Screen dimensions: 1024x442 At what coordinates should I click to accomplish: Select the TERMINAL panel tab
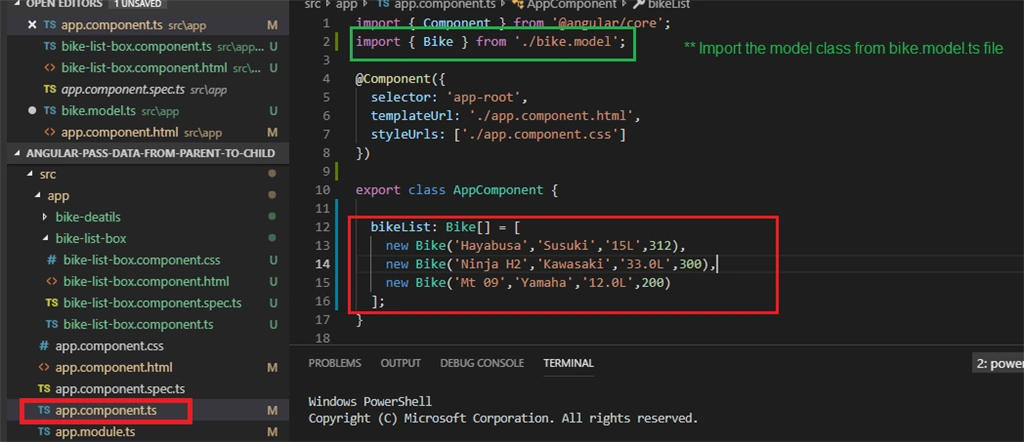568,363
